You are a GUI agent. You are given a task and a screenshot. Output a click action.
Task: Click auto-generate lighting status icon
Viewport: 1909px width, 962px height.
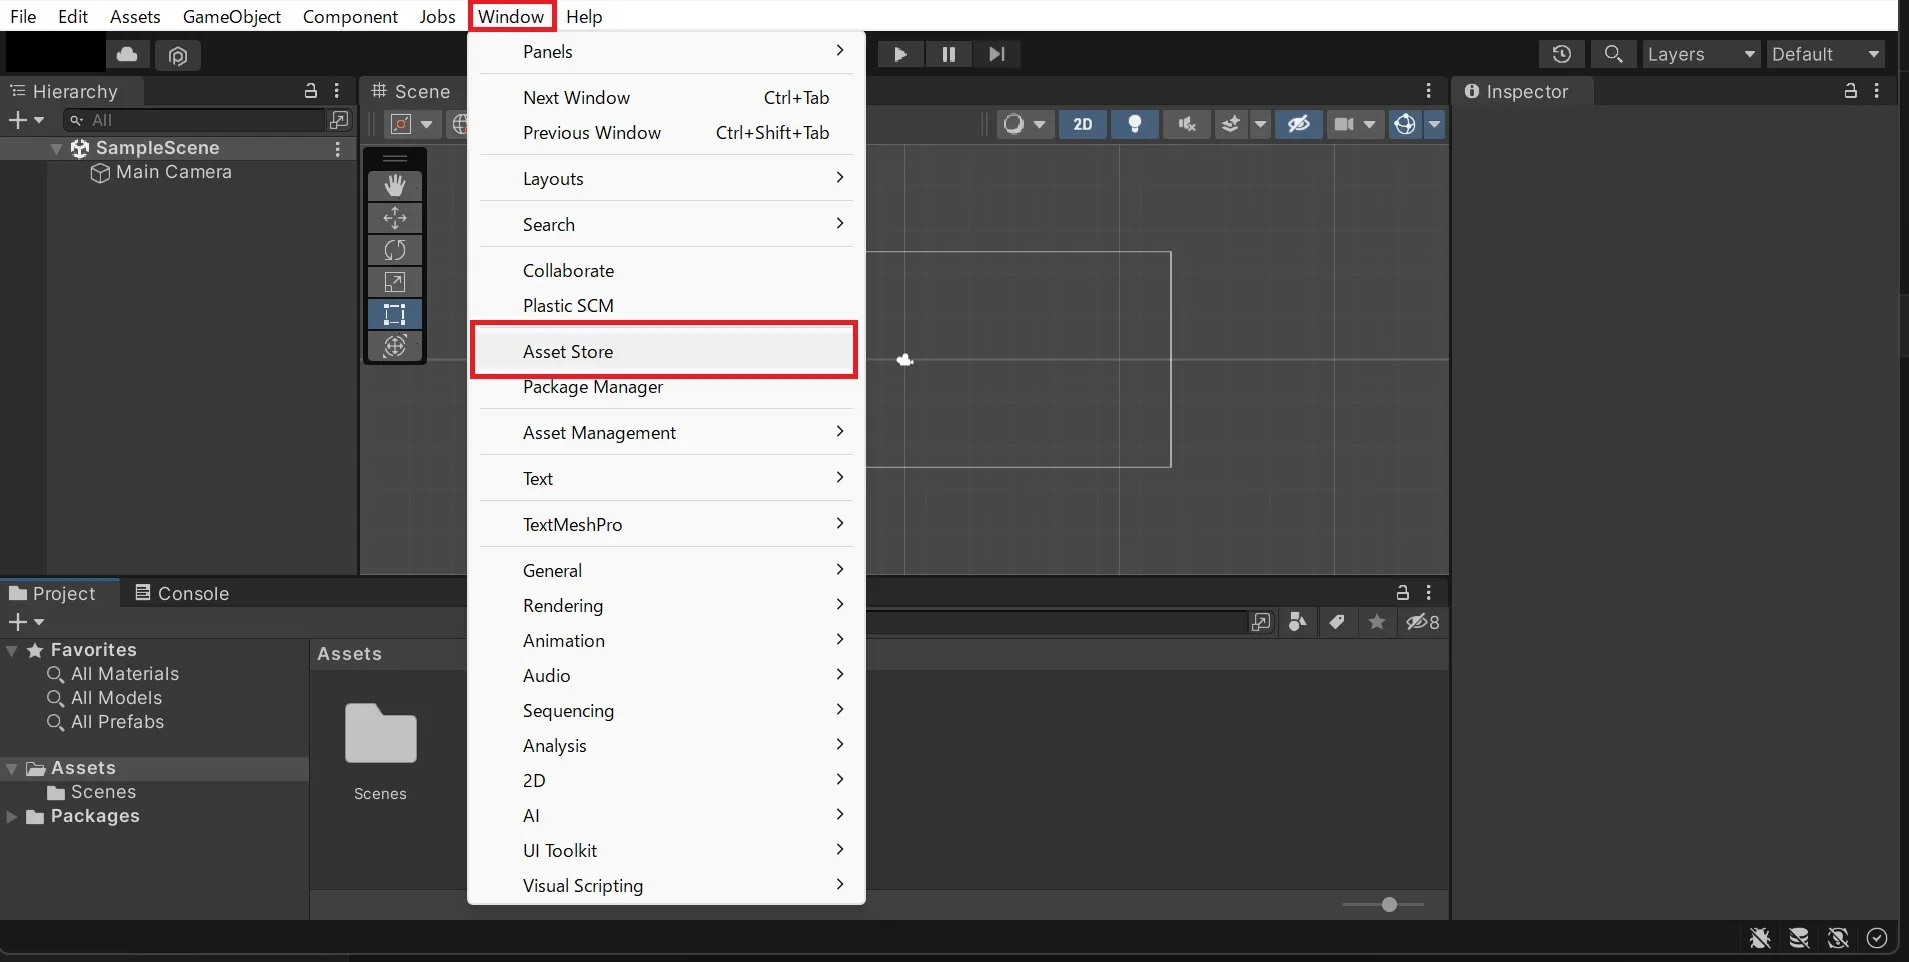tap(1838, 938)
